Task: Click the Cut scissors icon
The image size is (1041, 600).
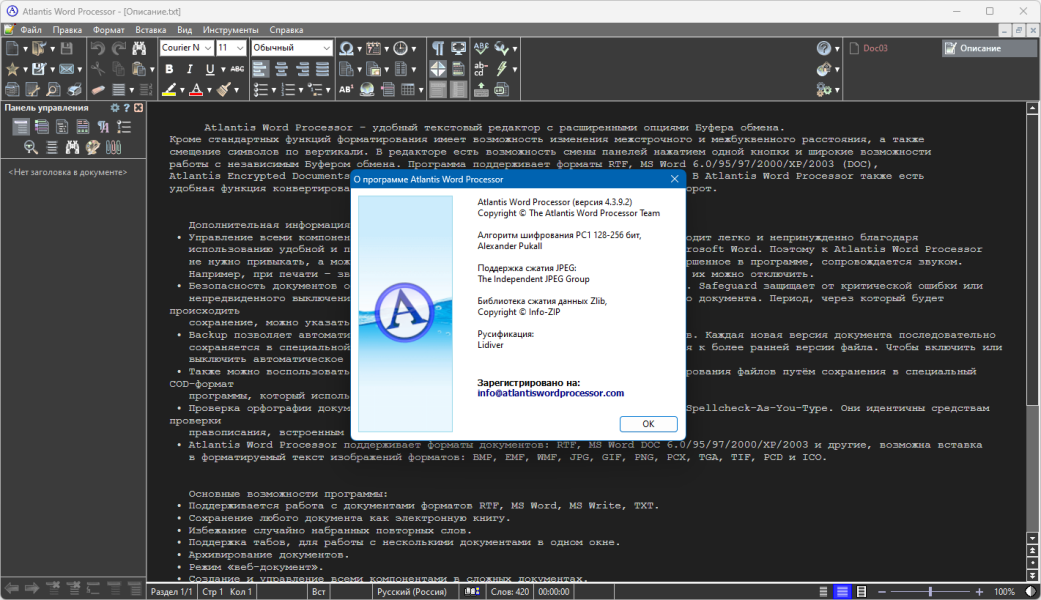Action: [98, 69]
